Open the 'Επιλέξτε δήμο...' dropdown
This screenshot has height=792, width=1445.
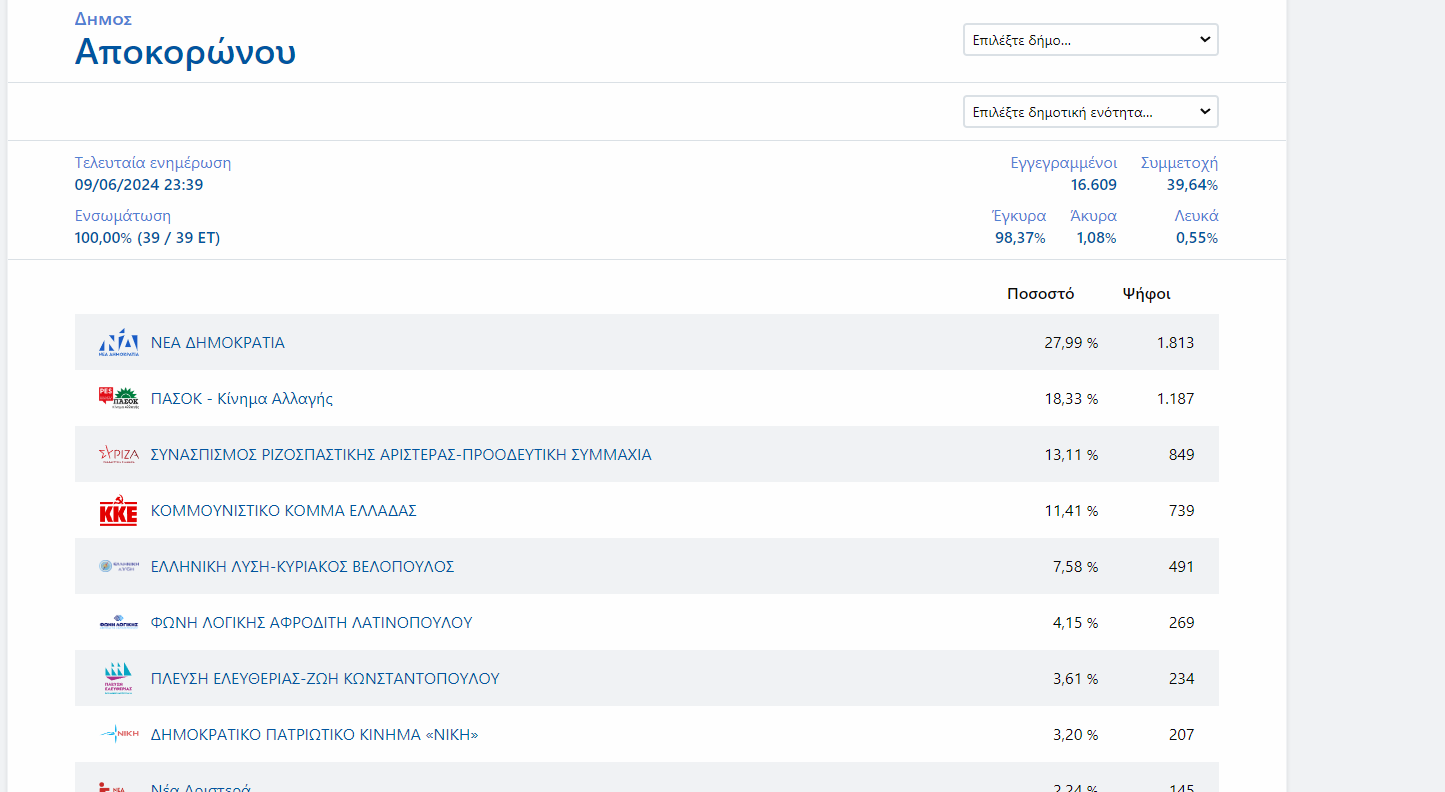pos(1090,40)
